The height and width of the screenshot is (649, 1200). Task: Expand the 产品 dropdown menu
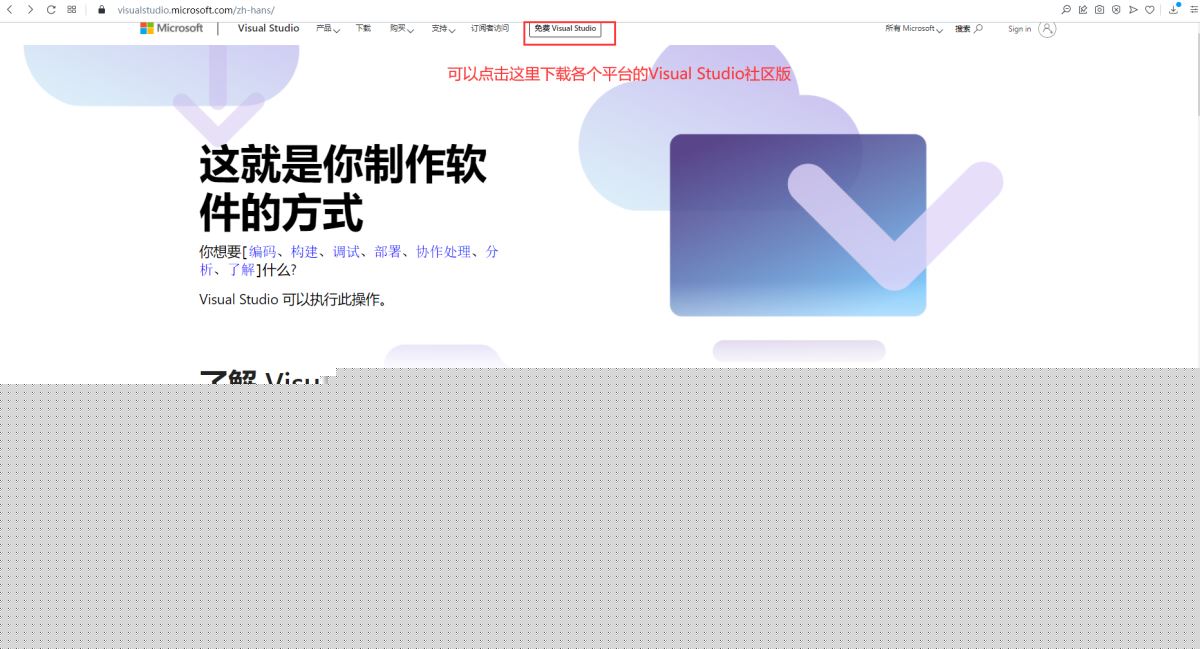click(327, 29)
